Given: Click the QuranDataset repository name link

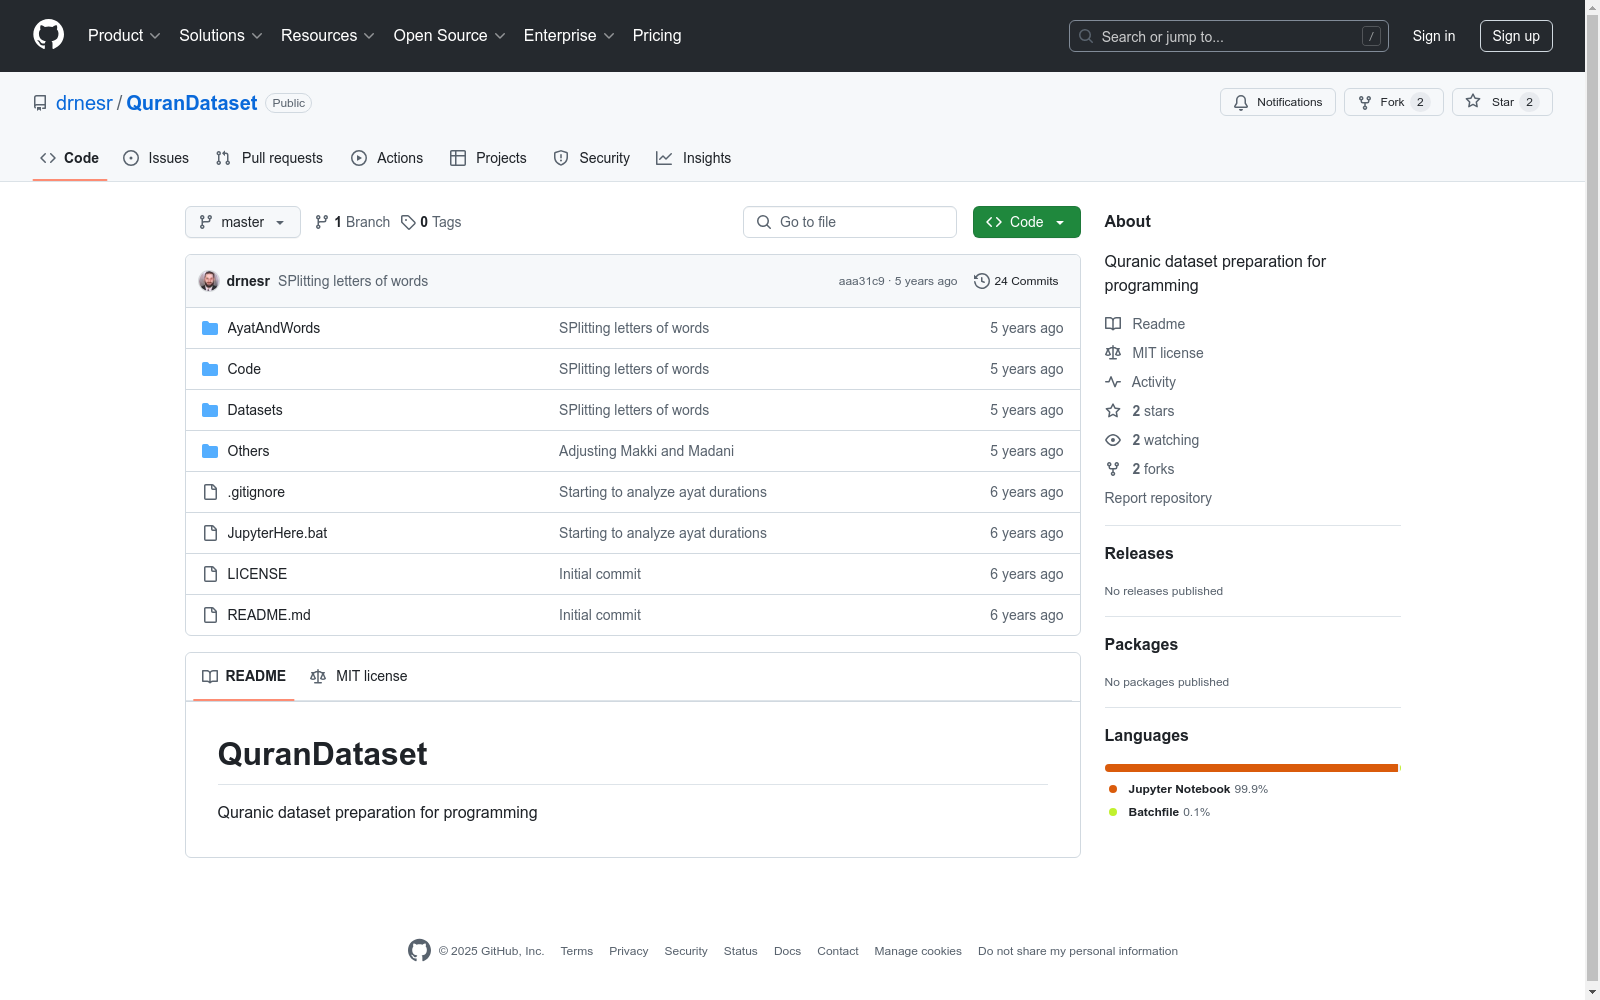Looking at the screenshot, I should [192, 103].
